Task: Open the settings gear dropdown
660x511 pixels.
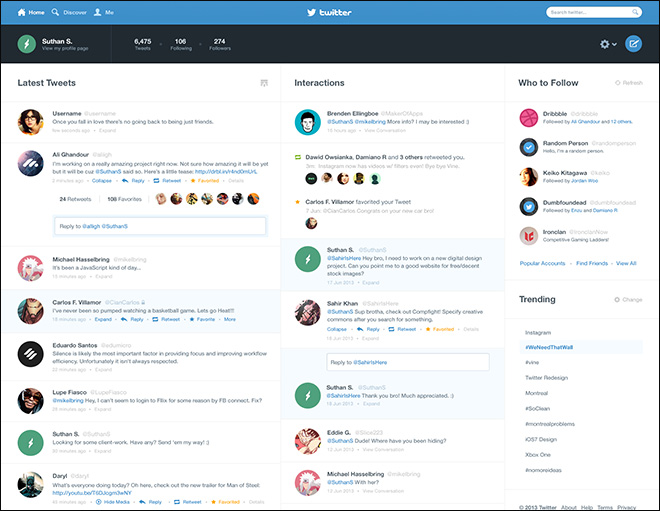Action: point(606,44)
